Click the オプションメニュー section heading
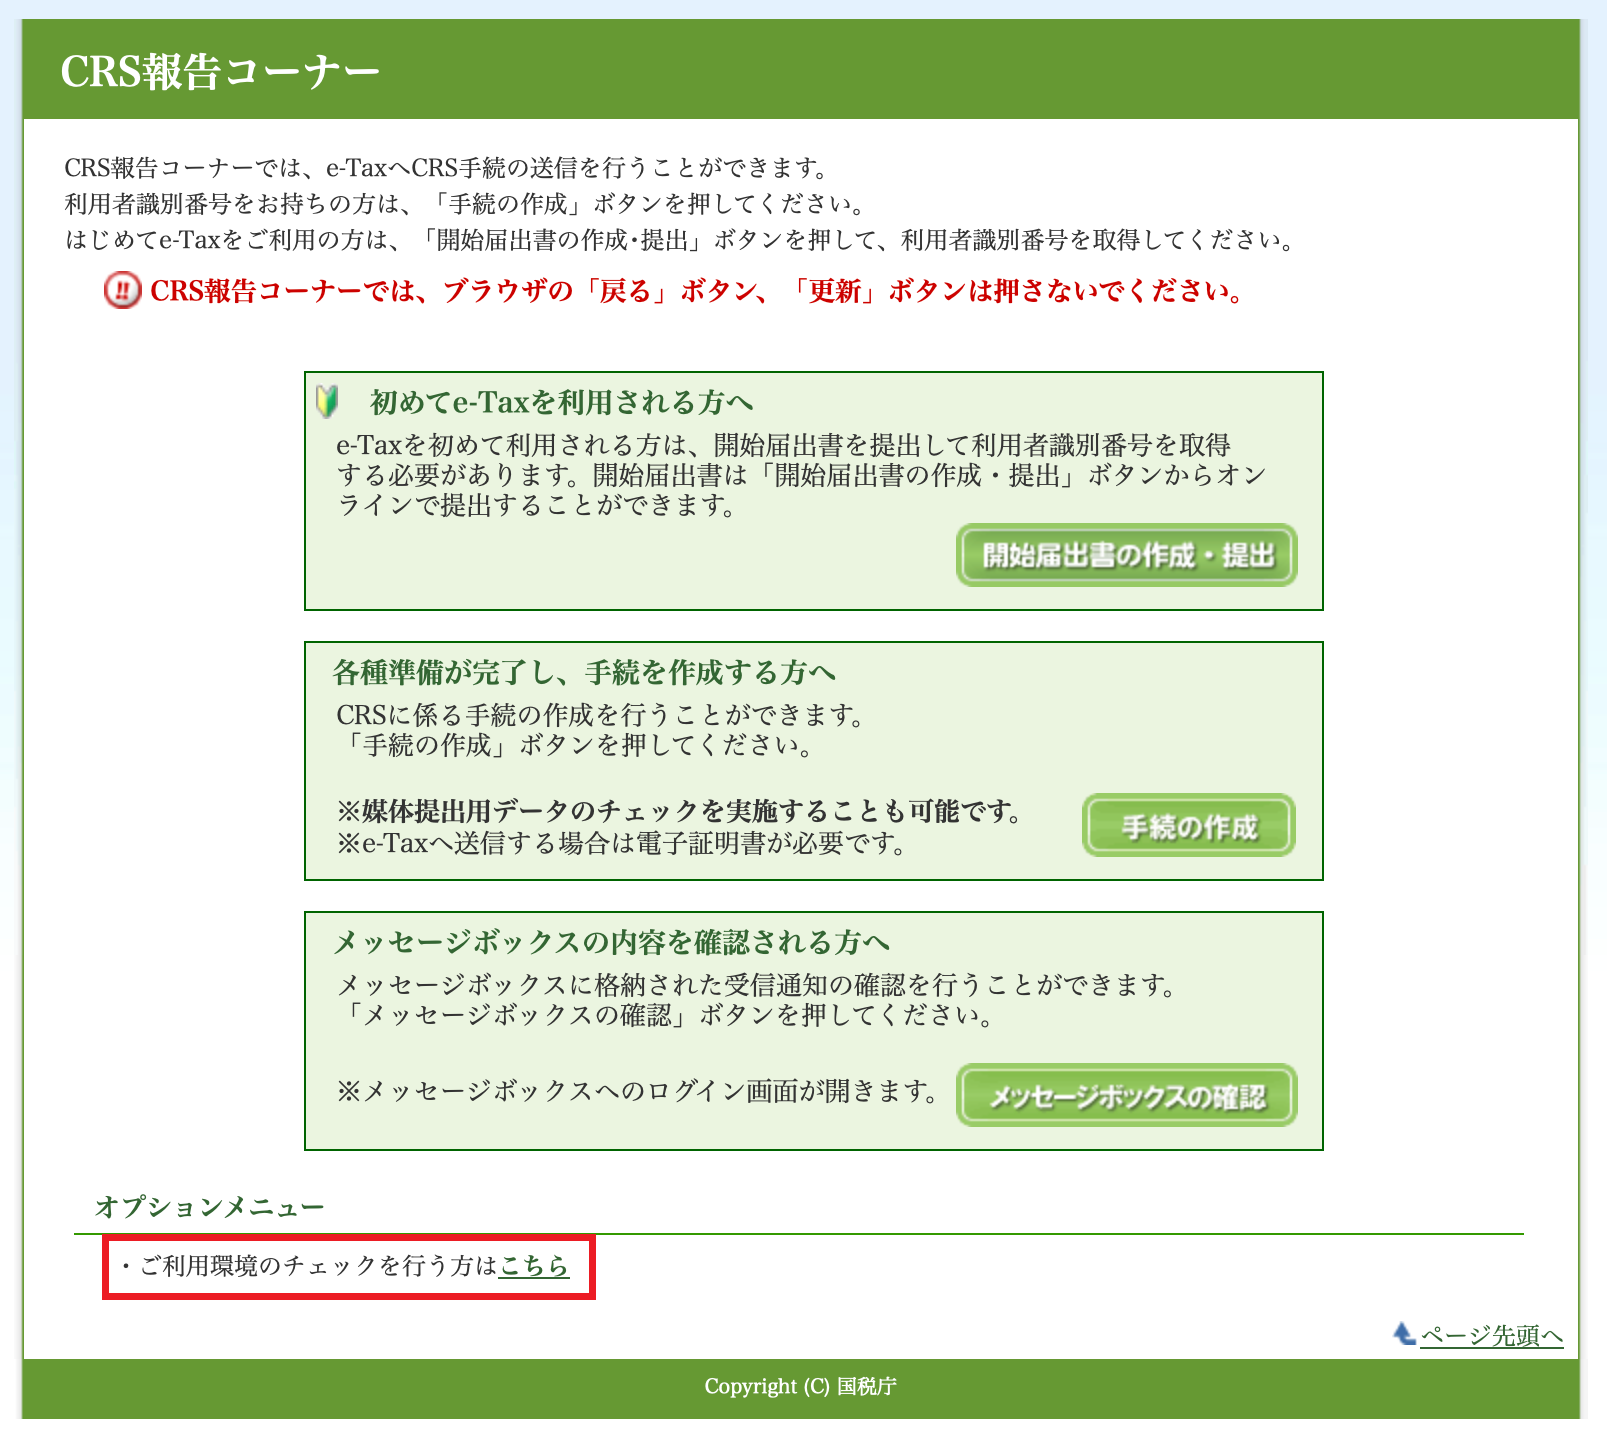Viewport: 1607px width, 1445px height. click(x=210, y=1207)
